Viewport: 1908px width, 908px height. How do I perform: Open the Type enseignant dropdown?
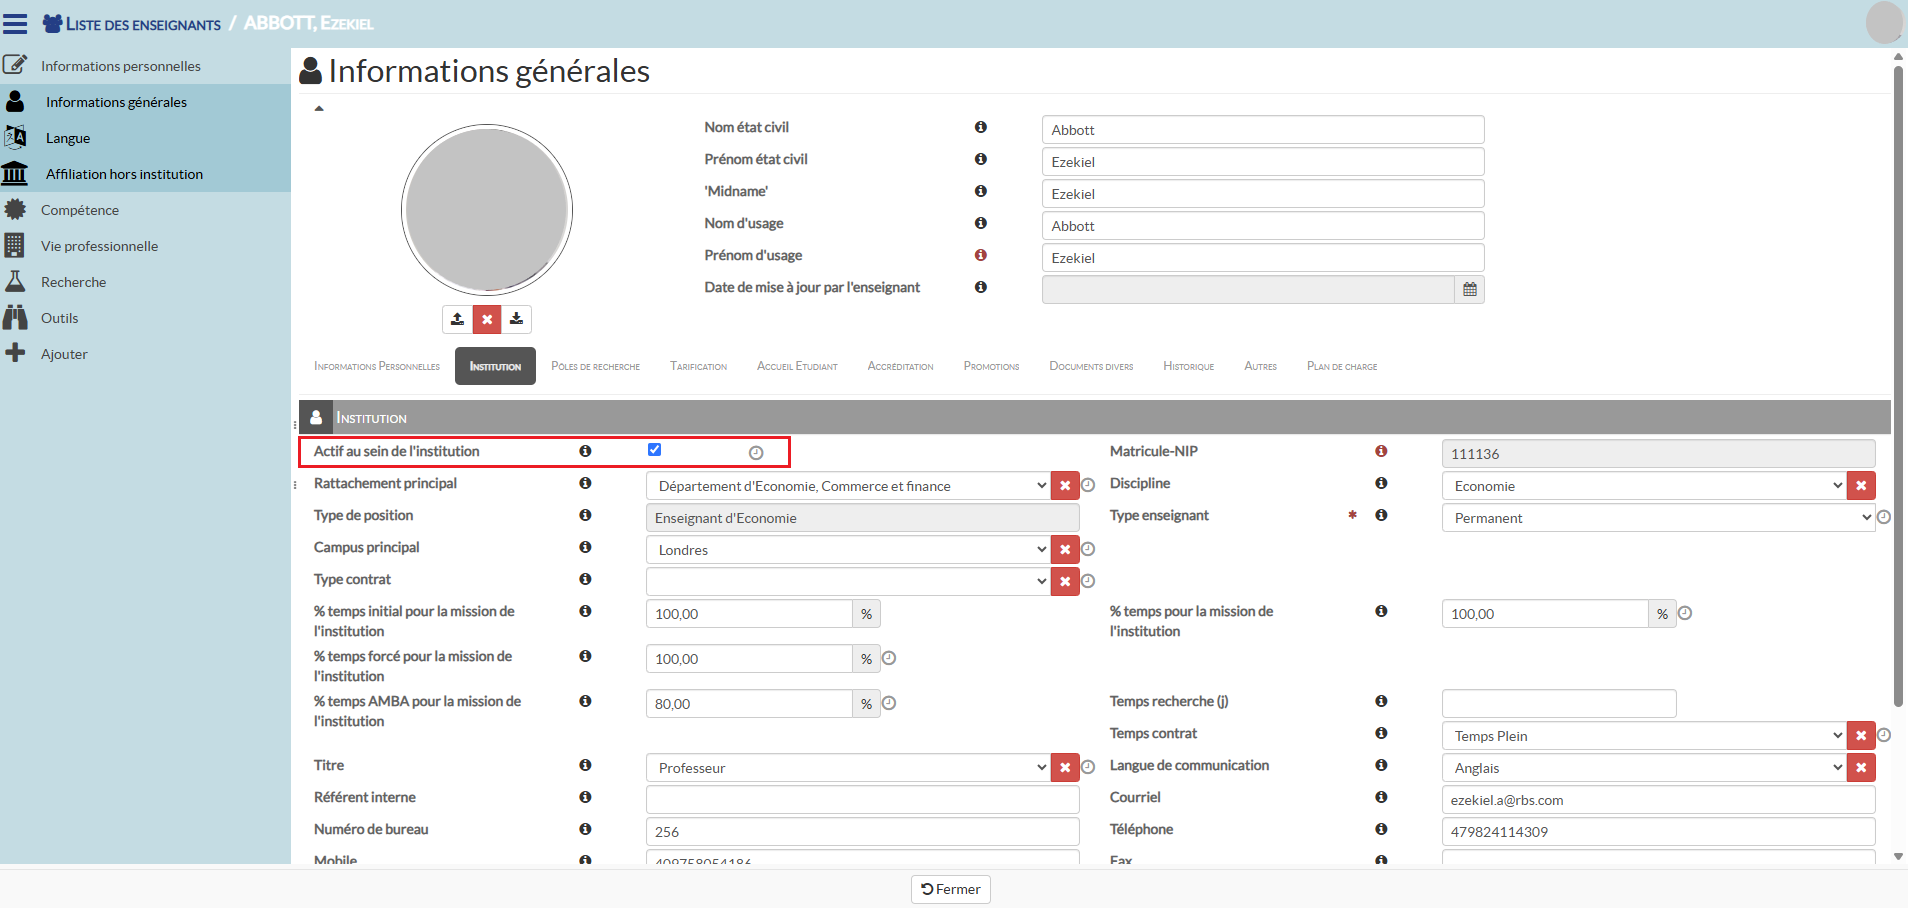click(x=1656, y=518)
